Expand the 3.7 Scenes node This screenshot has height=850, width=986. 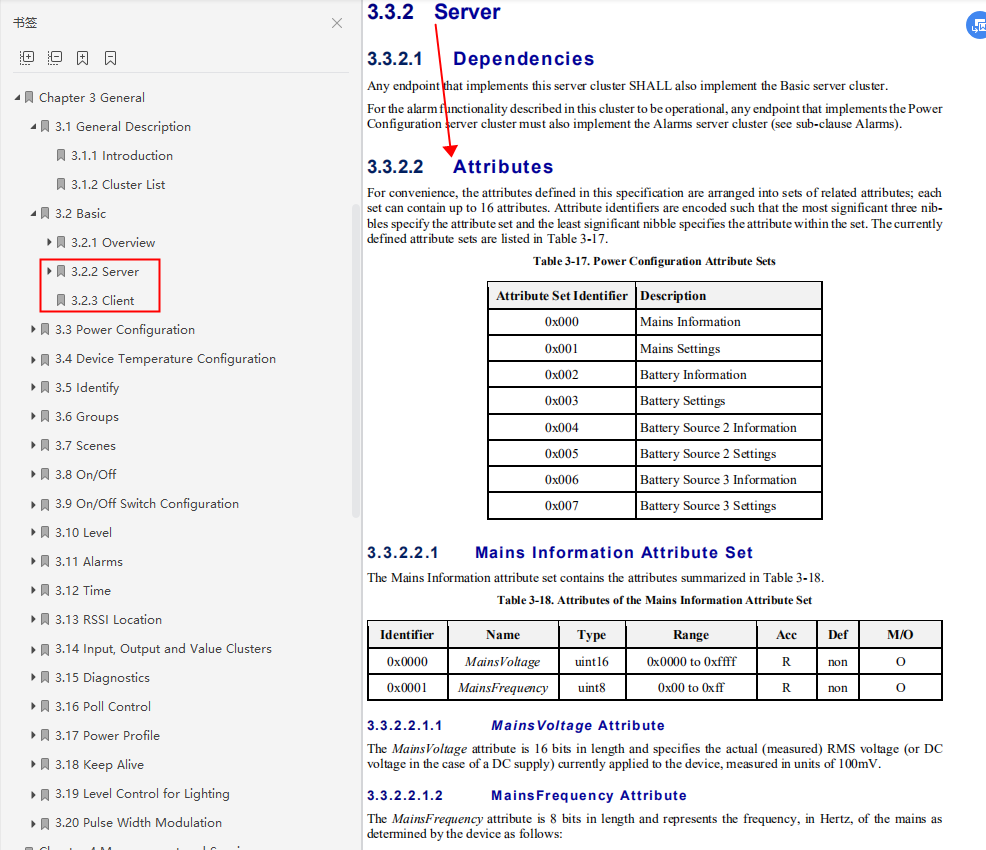coord(33,445)
